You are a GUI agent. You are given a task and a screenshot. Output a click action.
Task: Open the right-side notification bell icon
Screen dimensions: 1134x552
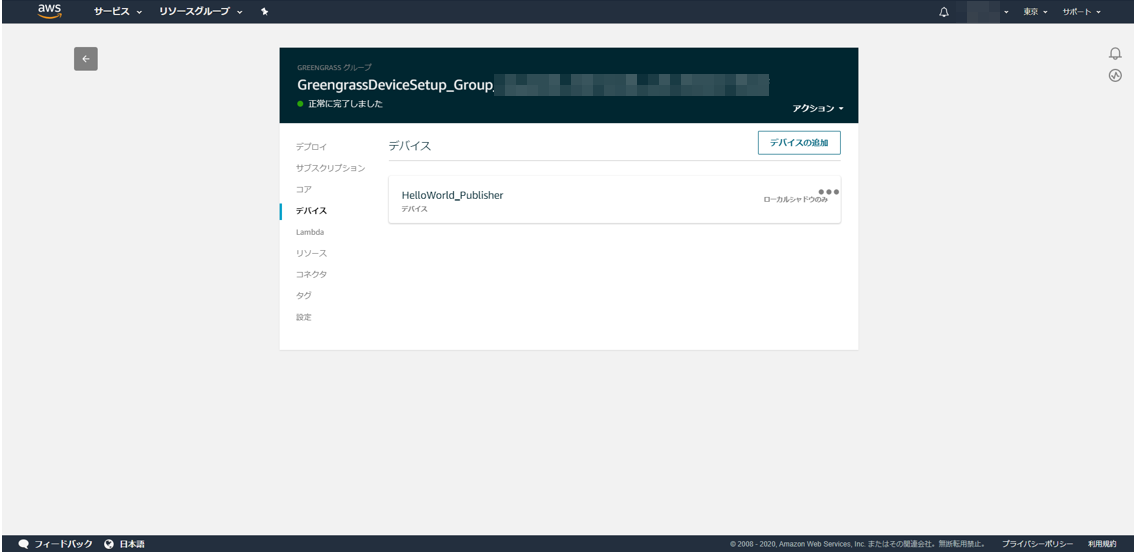(x=1115, y=54)
